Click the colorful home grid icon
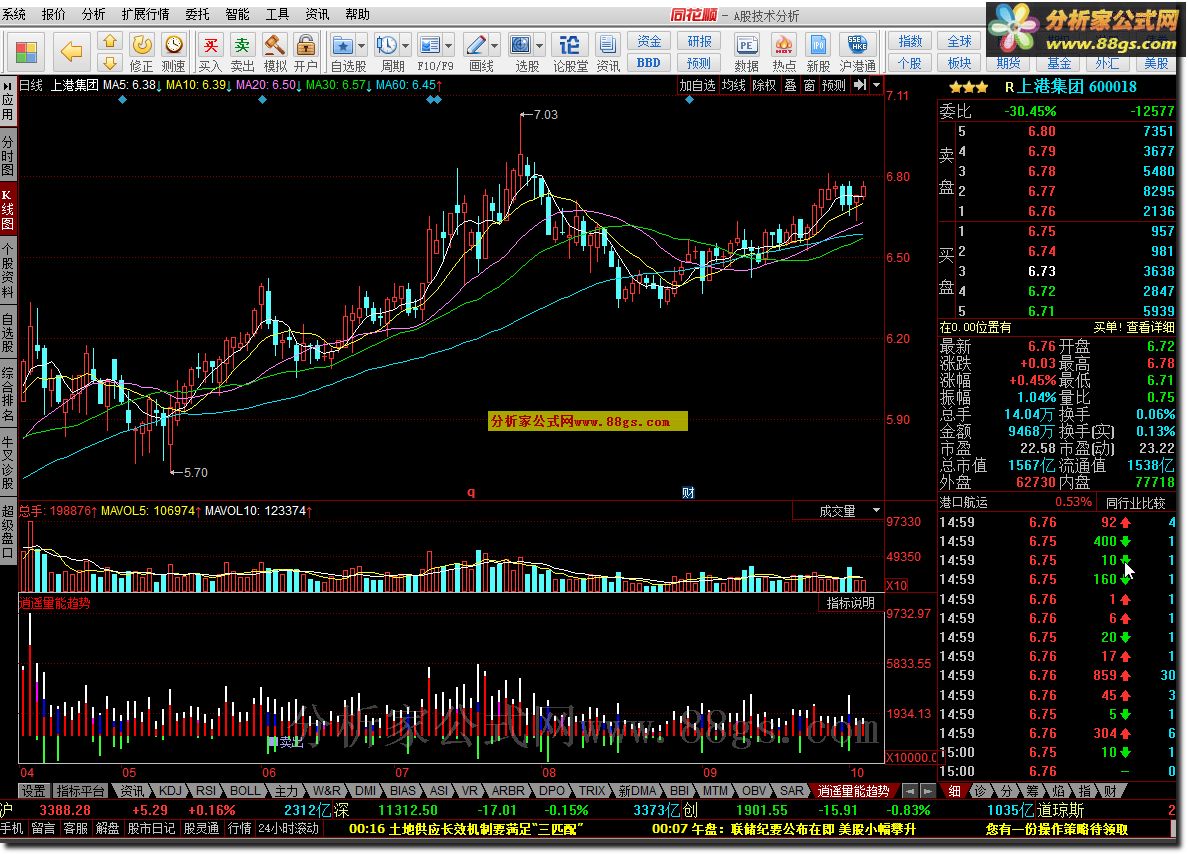Viewport: 1188px width, 854px height. (x=26, y=52)
